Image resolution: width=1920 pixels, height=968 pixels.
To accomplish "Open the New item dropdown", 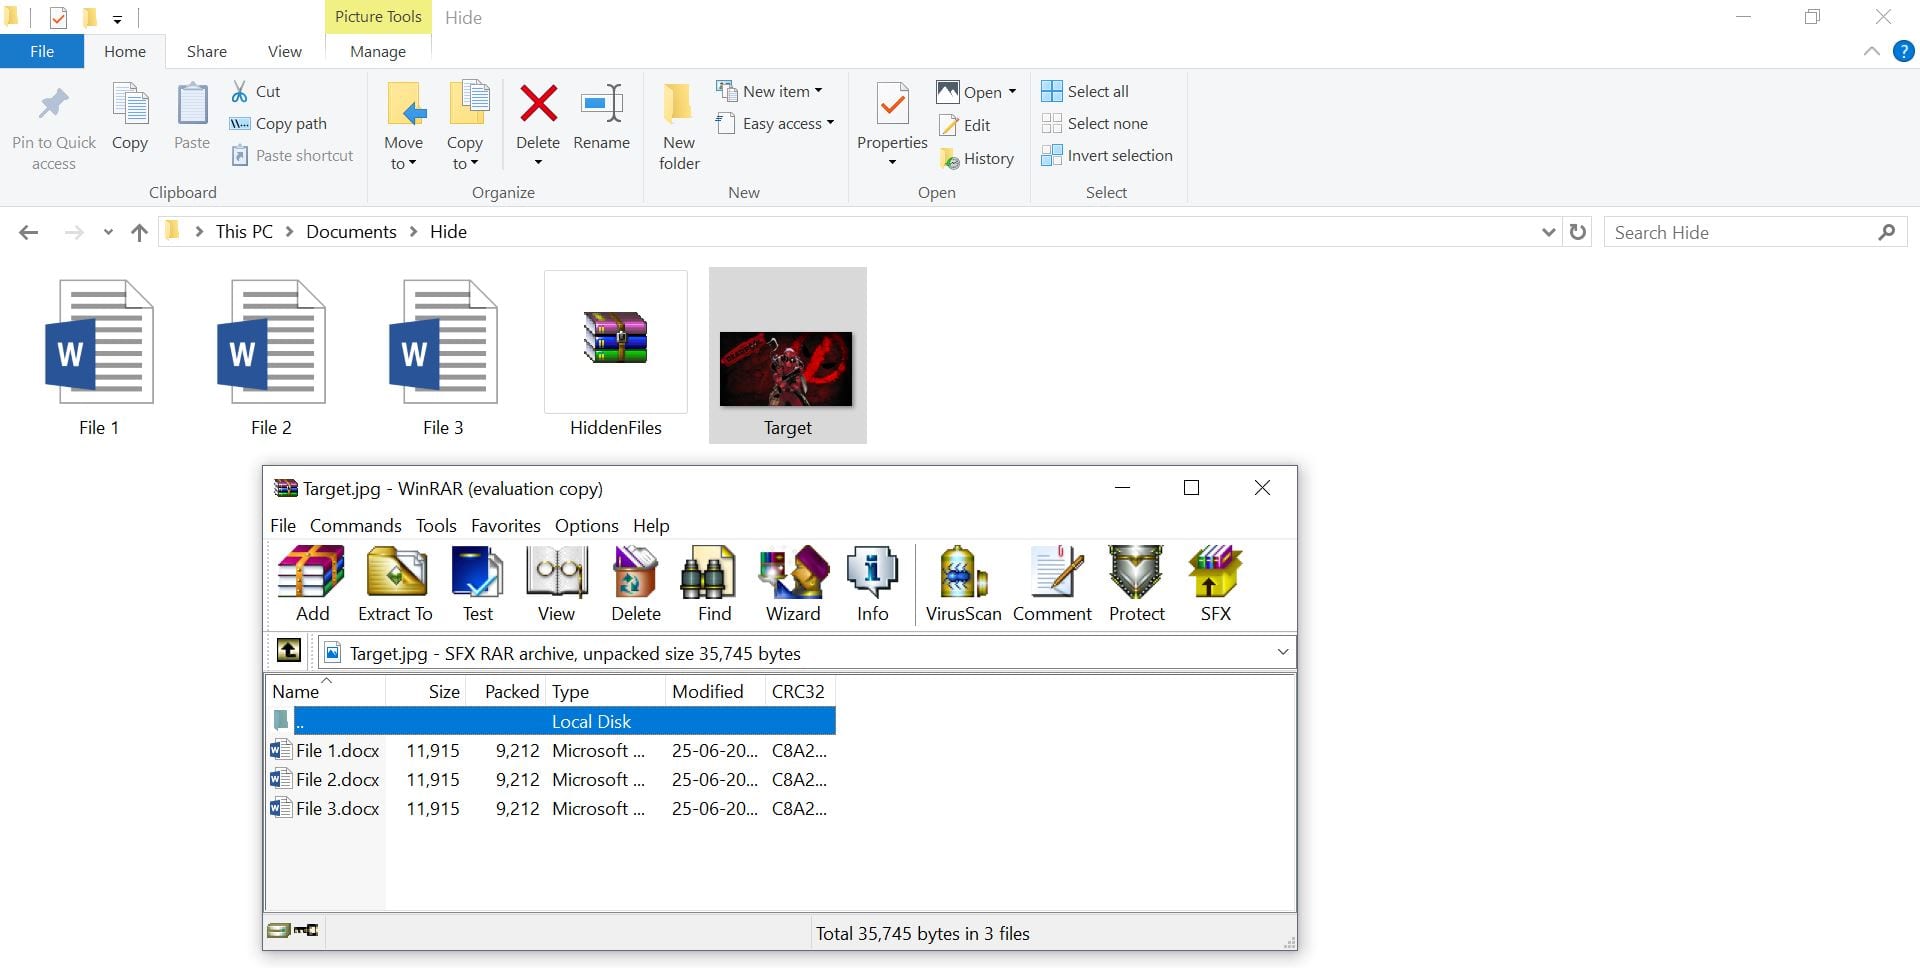I will [818, 91].
